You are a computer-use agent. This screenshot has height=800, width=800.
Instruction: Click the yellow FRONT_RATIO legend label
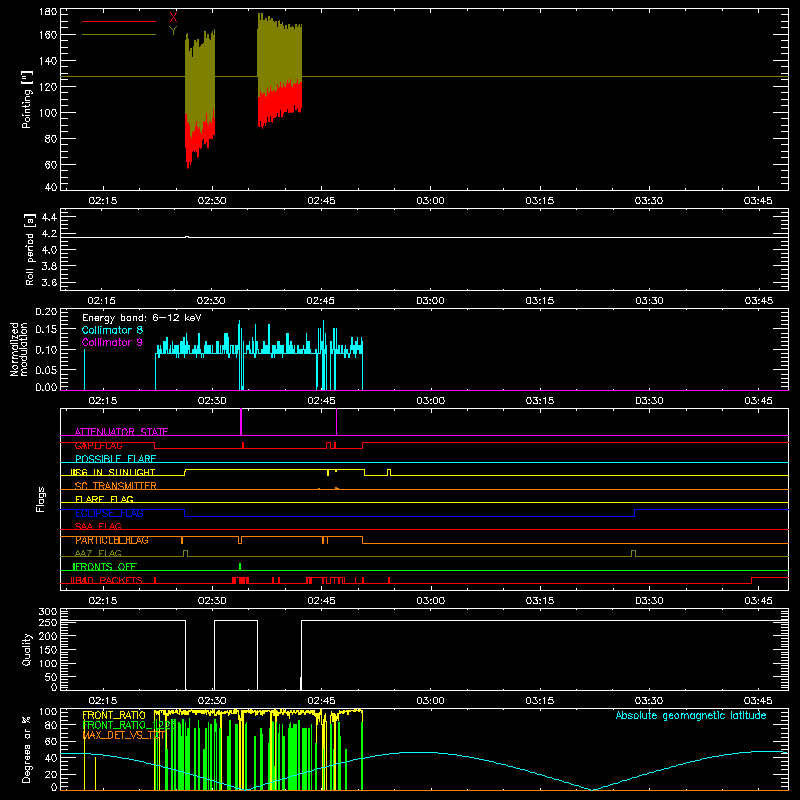(x=114, y=716)
